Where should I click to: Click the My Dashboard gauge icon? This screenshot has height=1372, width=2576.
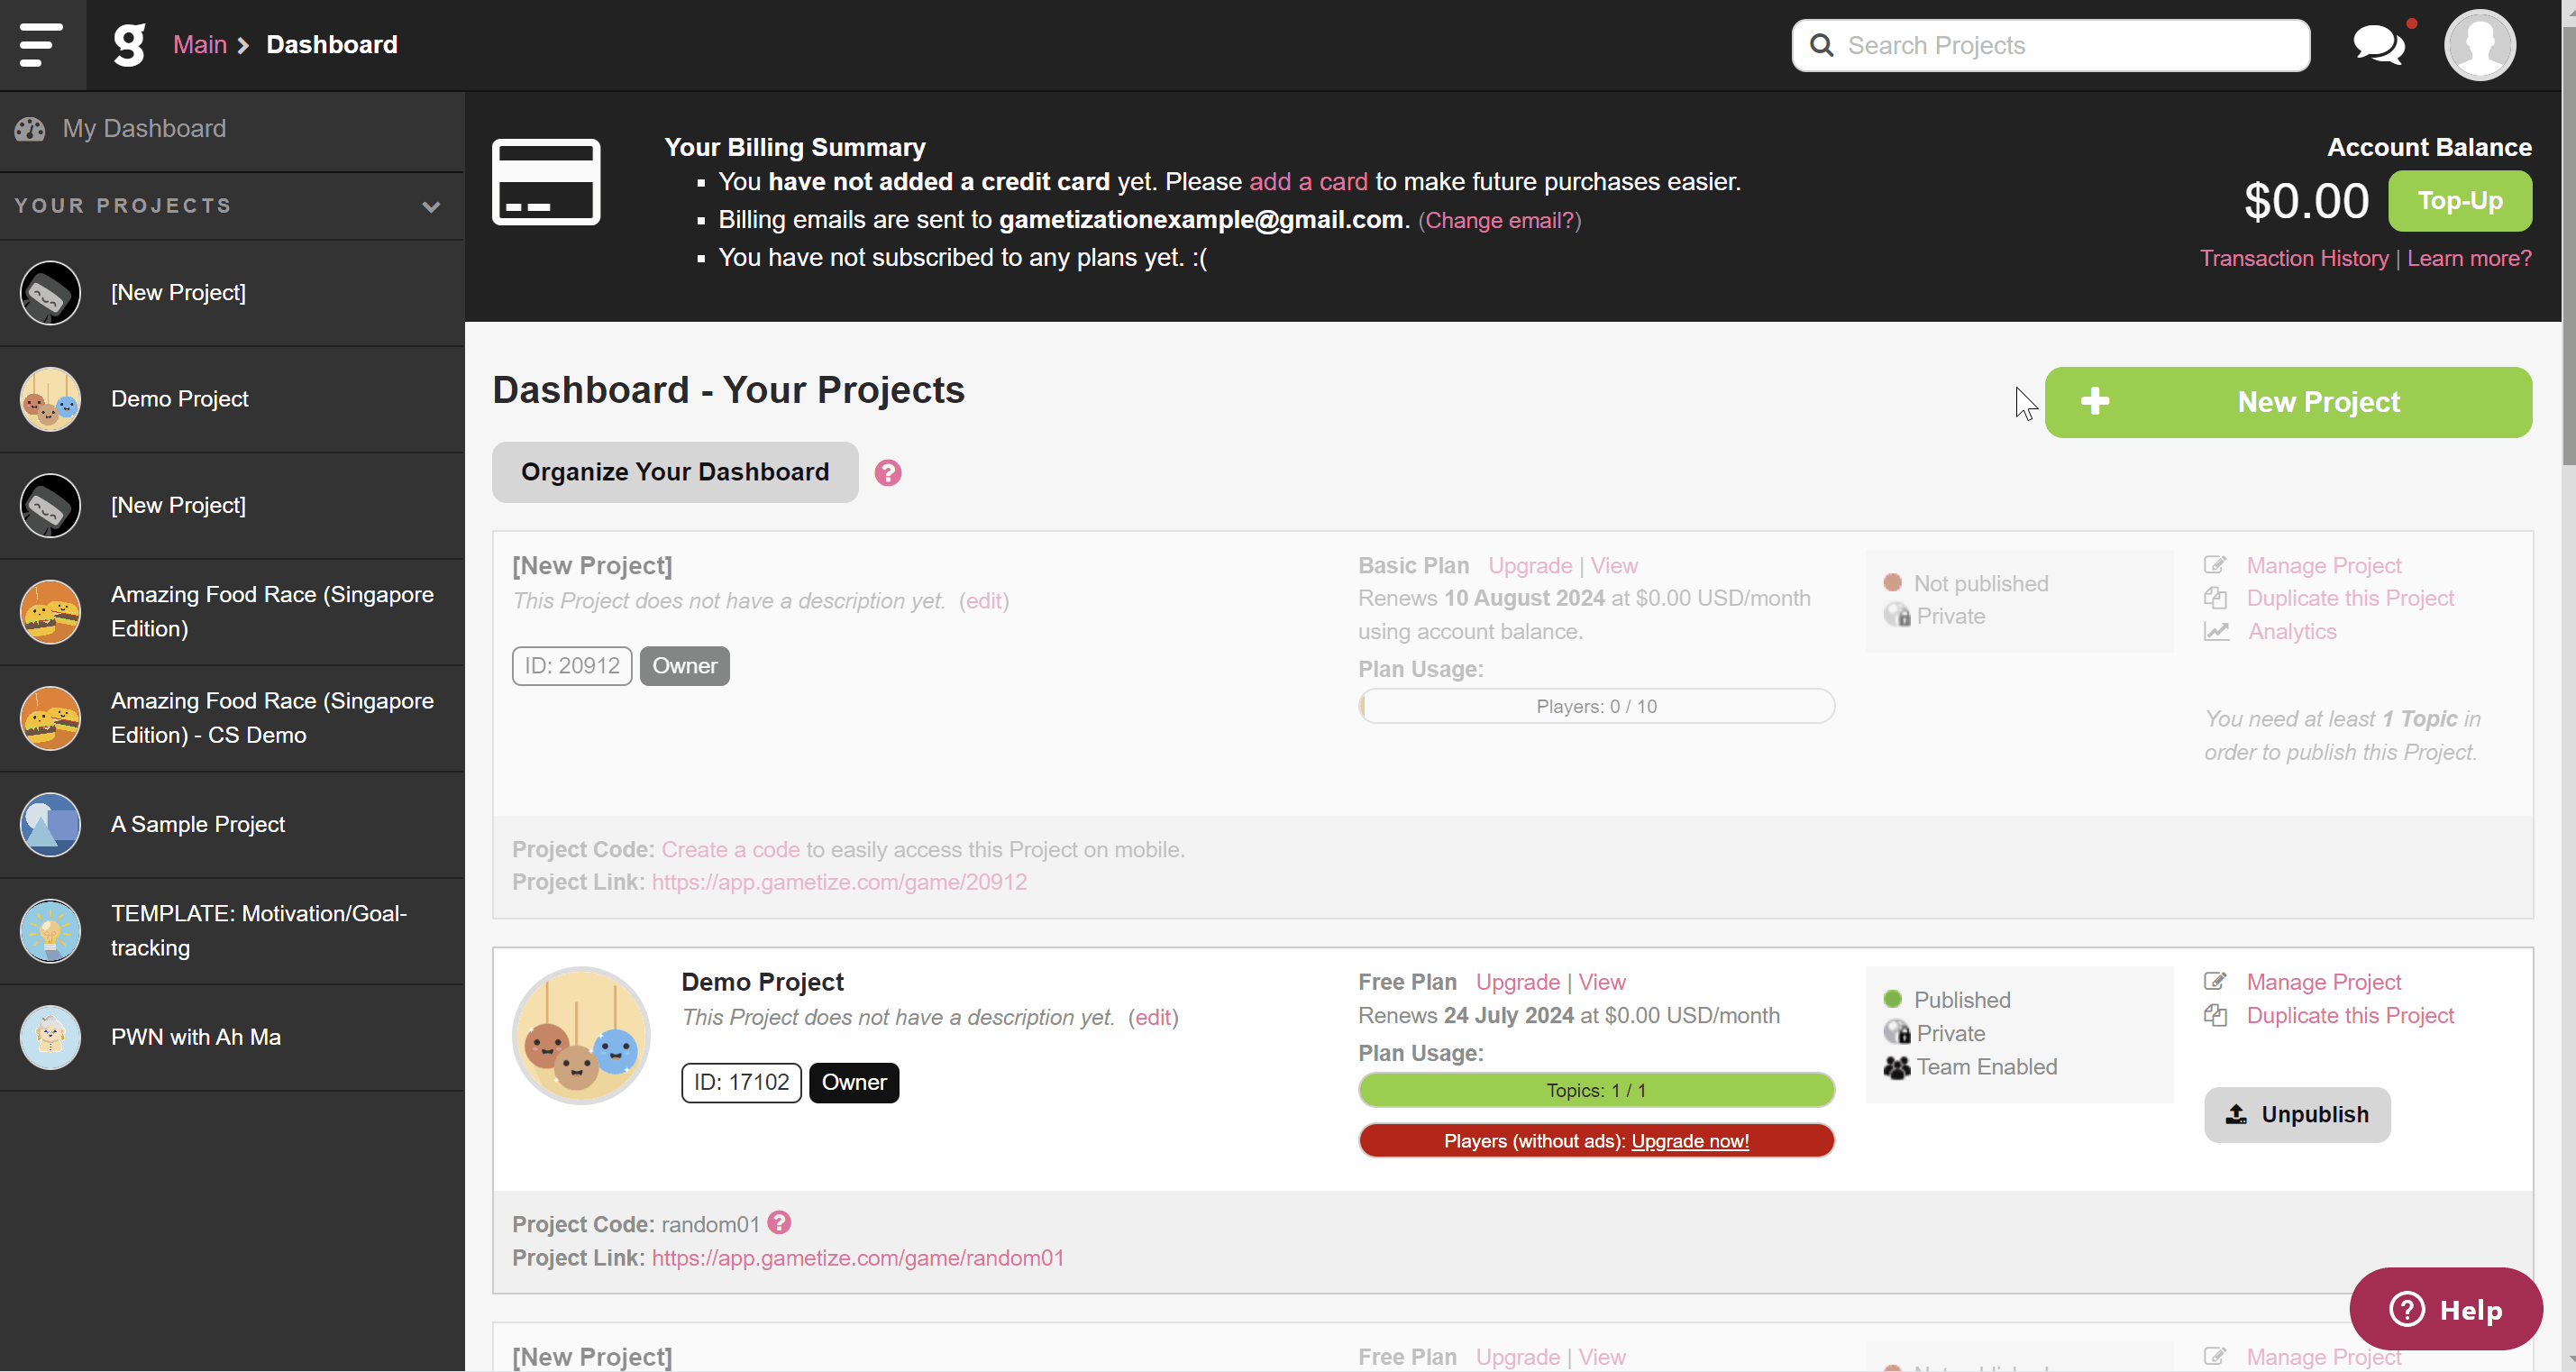pyautogui.click(x=30, y=129)
